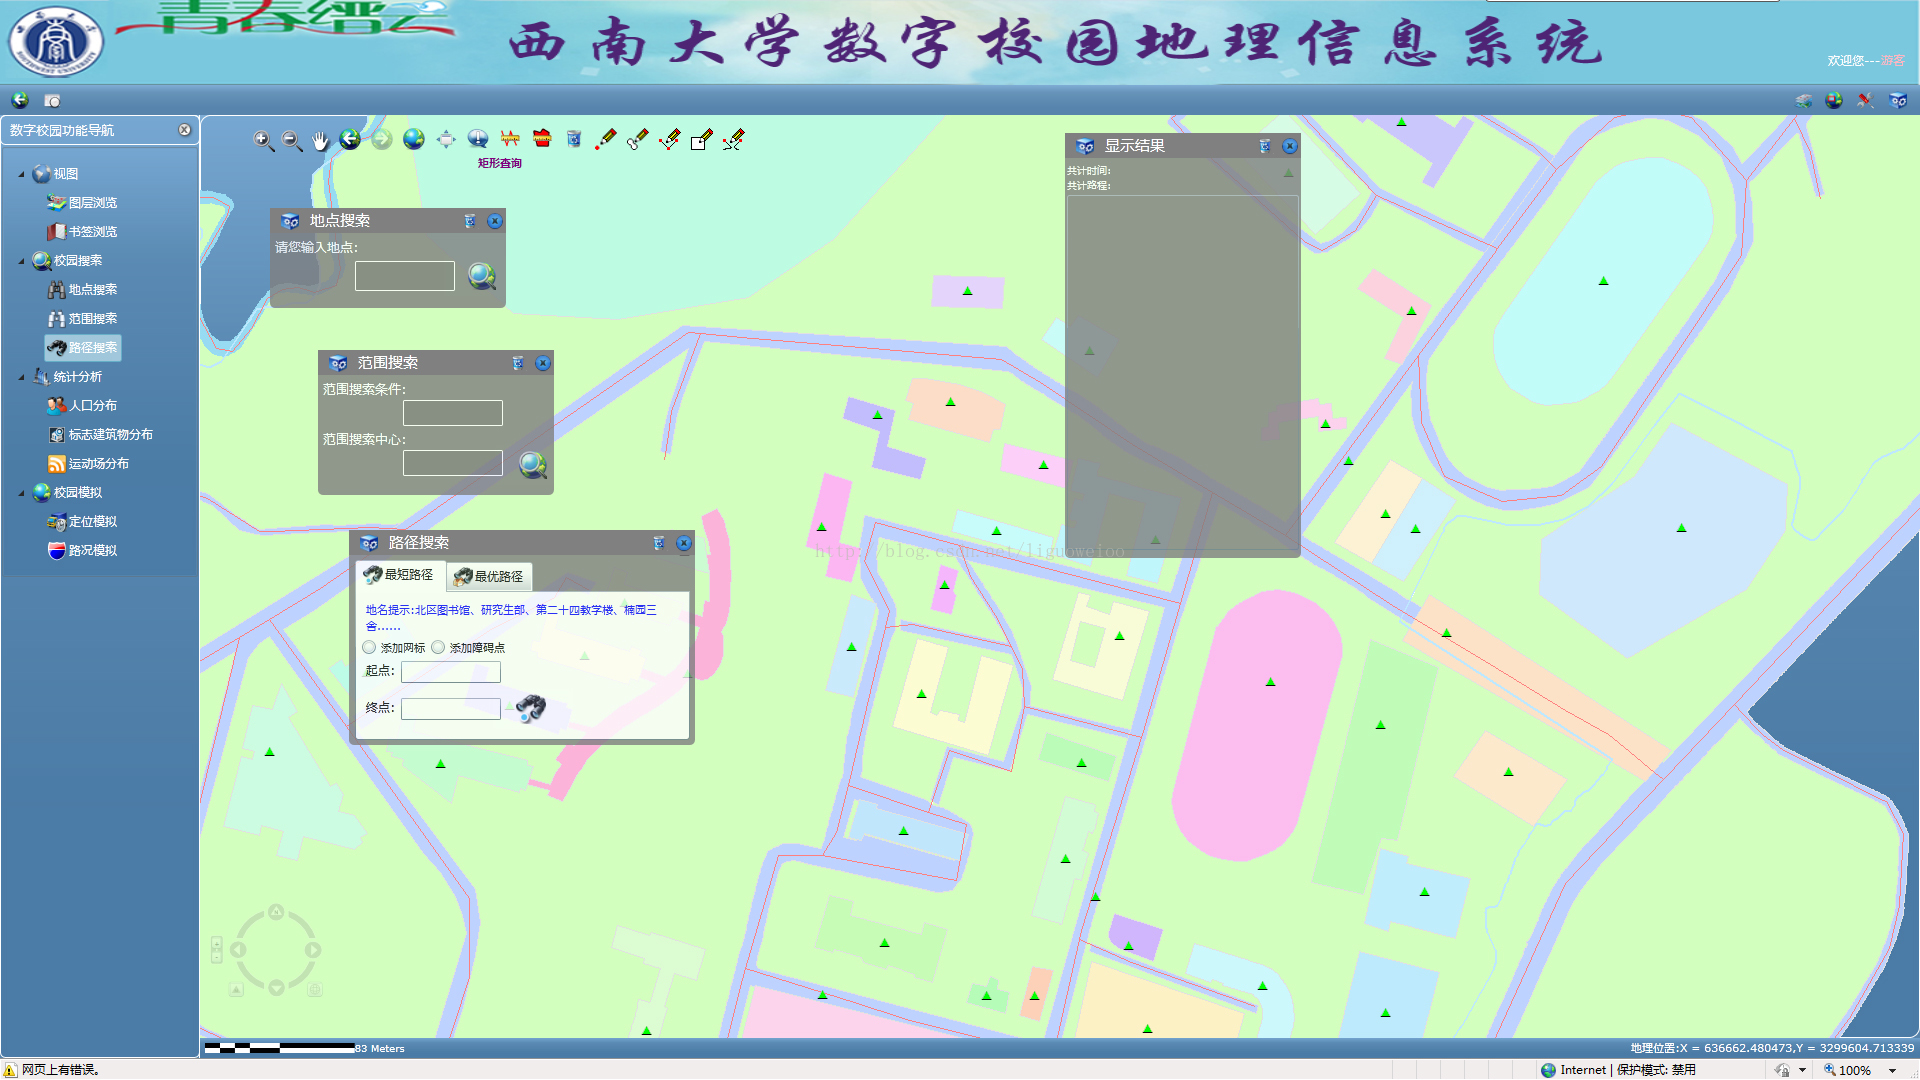Select the 添加网标 radio button

pos(369,648)
